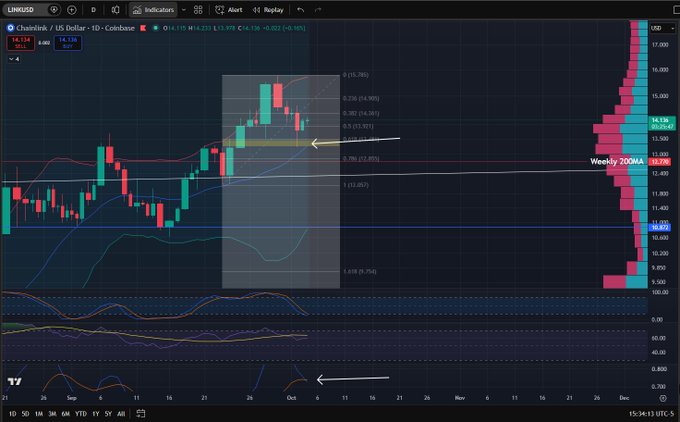This screenshot has width=680, height=422.
Task: Select the 0.236 (14.905) Fibonacci label
Action: tap(361, 98)
